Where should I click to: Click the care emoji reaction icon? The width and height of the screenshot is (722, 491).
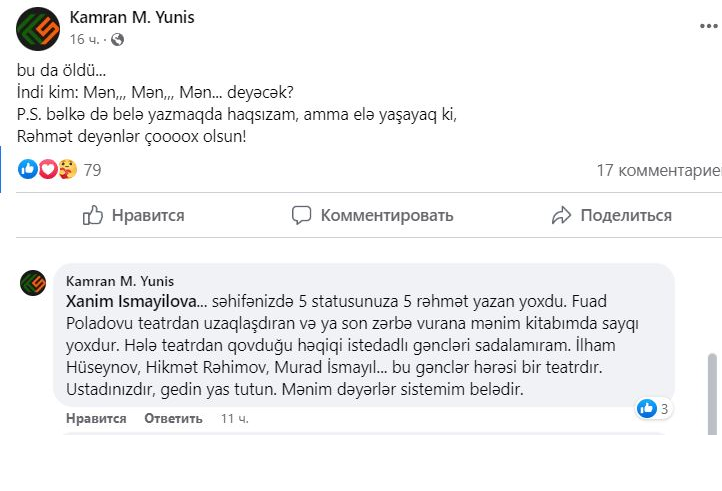tap(64, 170)
